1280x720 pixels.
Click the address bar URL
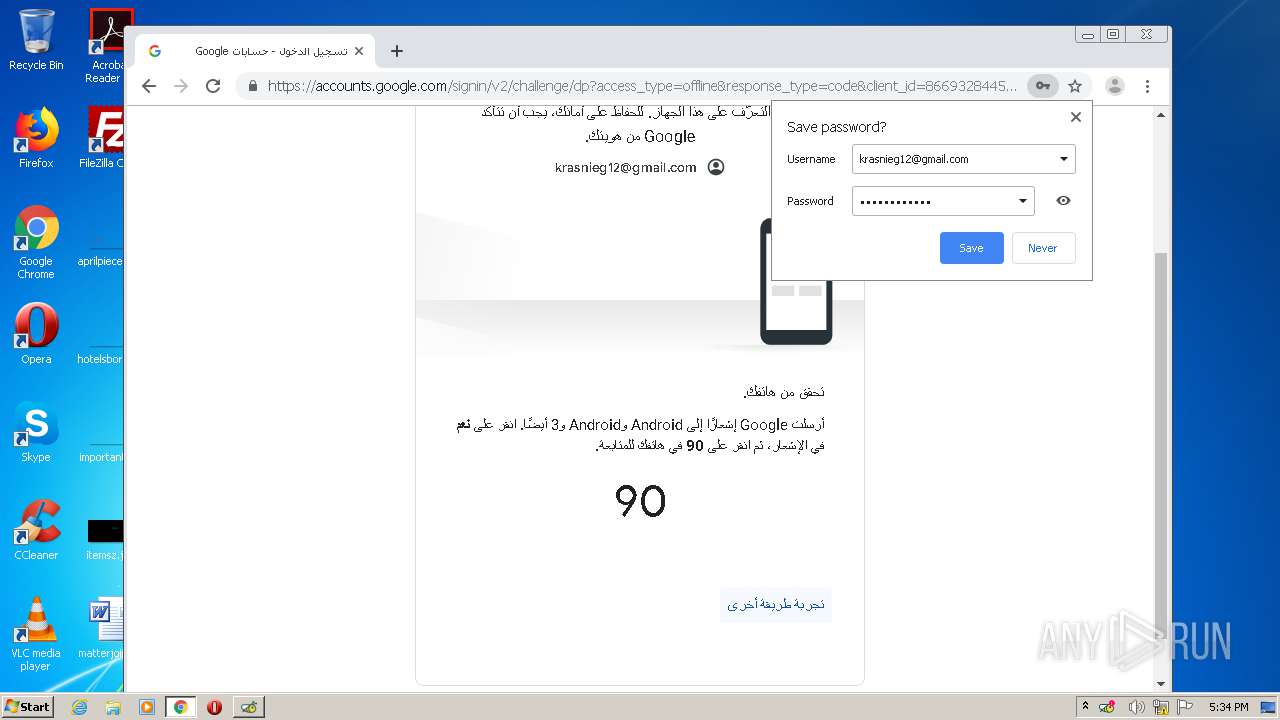(642, 86)
